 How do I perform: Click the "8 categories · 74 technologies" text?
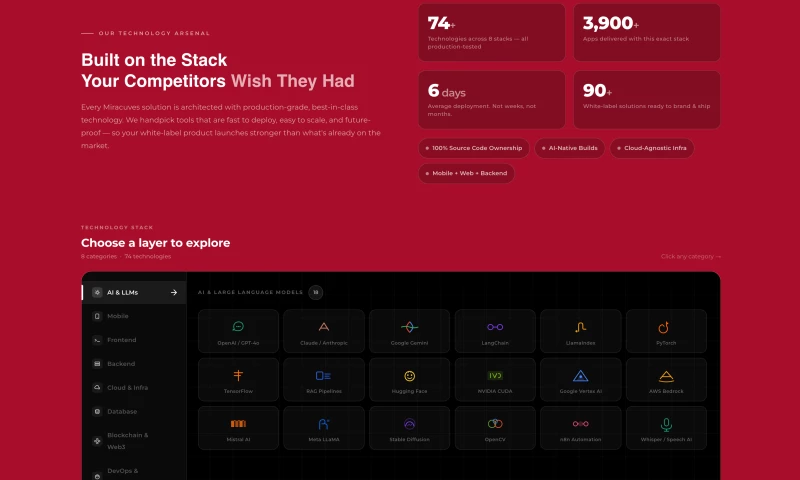pos(126,257)
